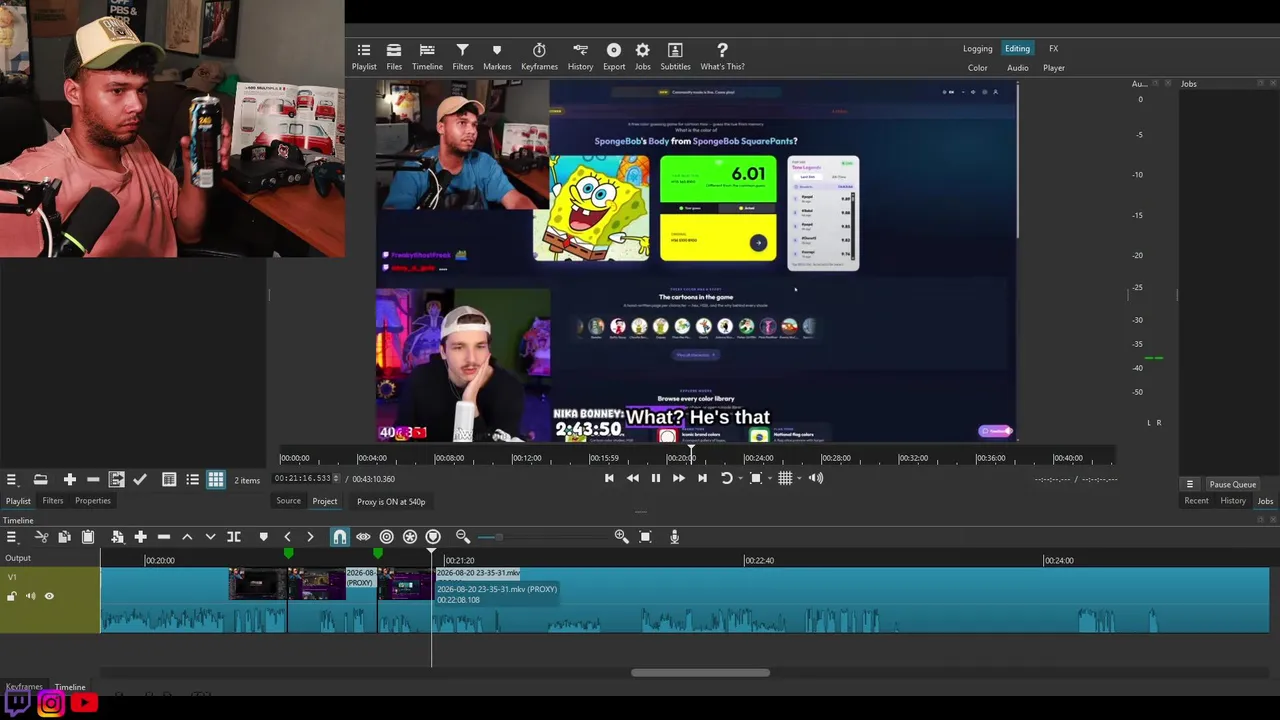Select the Source player tab

pyautogui.click(x=288, y=501)
